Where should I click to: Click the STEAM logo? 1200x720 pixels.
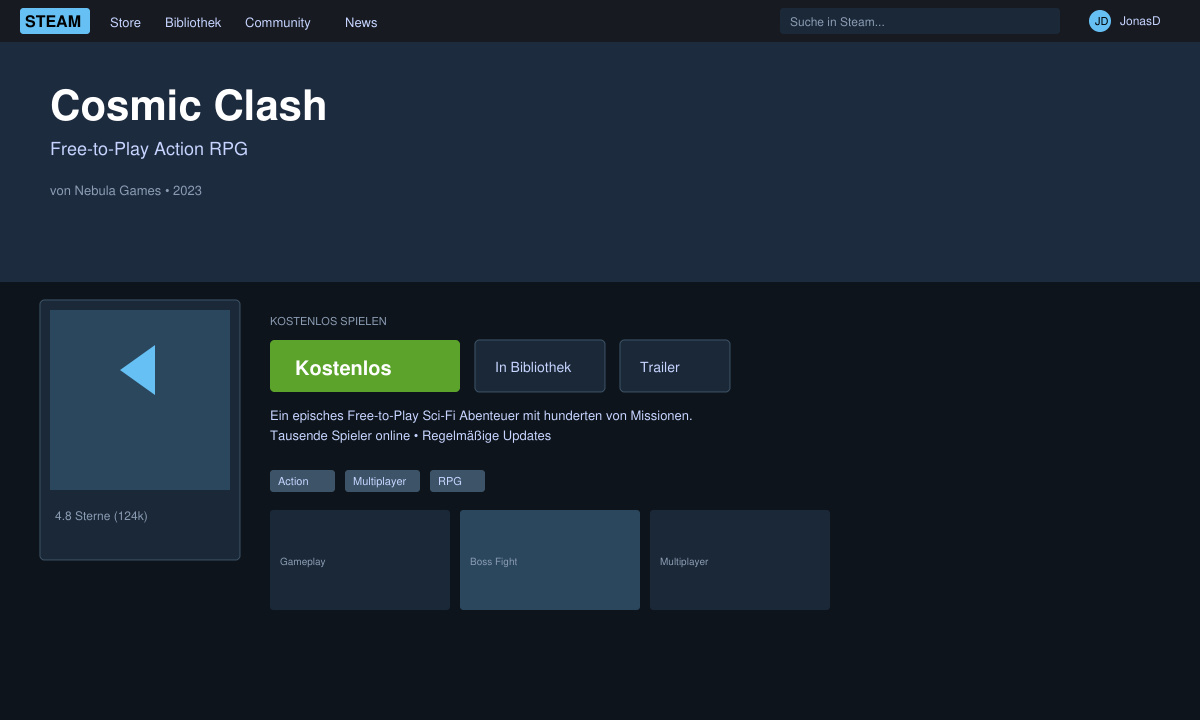click(x=55, y=21)
